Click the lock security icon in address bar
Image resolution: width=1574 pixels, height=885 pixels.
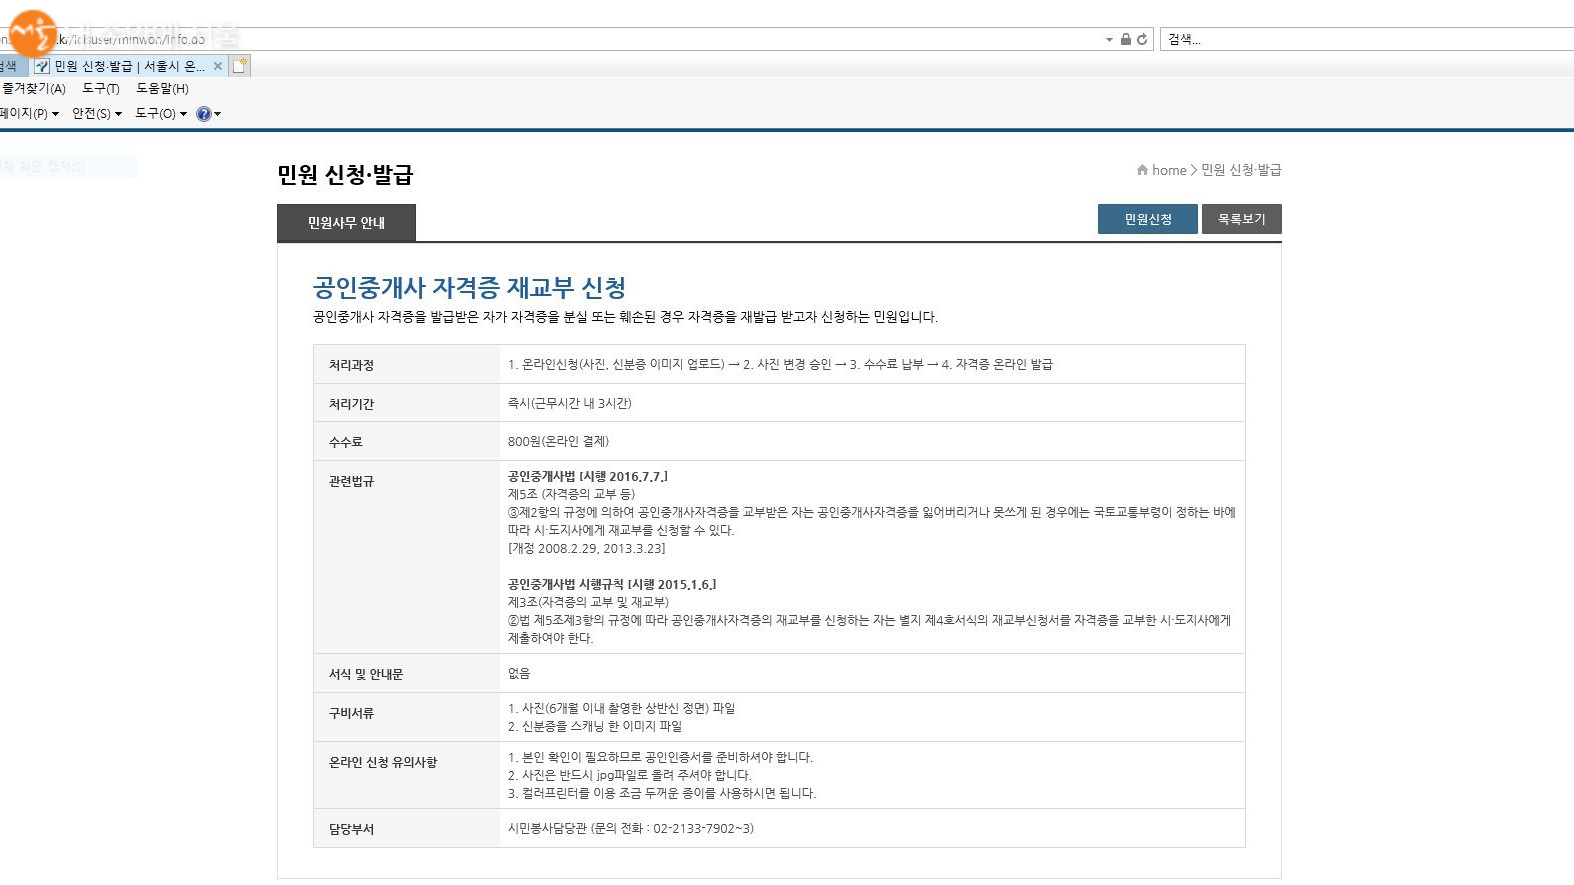coord(1126,40)
